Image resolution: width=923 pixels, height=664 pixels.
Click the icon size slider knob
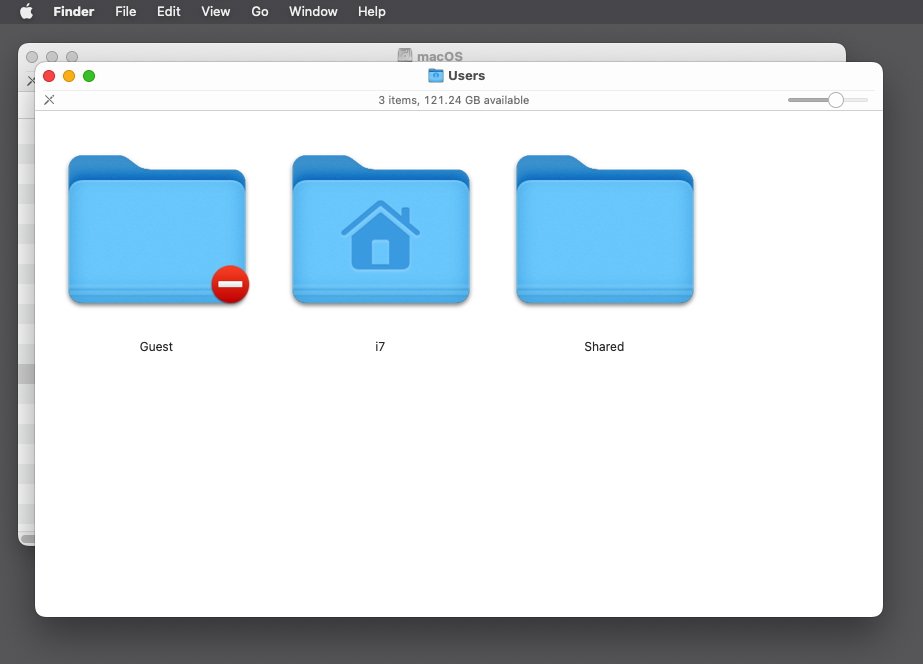click(835, 100)
